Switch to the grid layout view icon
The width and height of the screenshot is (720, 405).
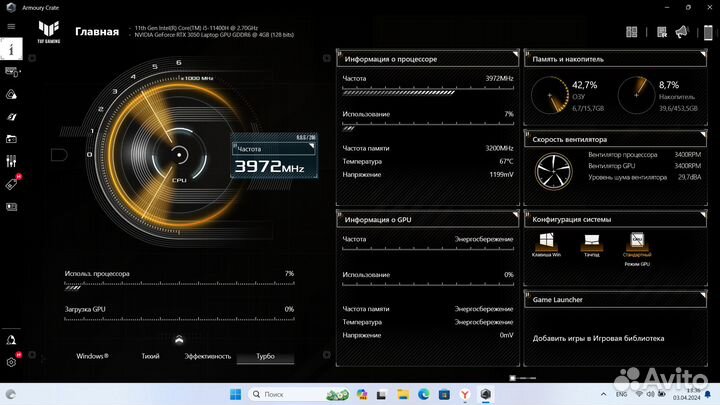point(631,32)
